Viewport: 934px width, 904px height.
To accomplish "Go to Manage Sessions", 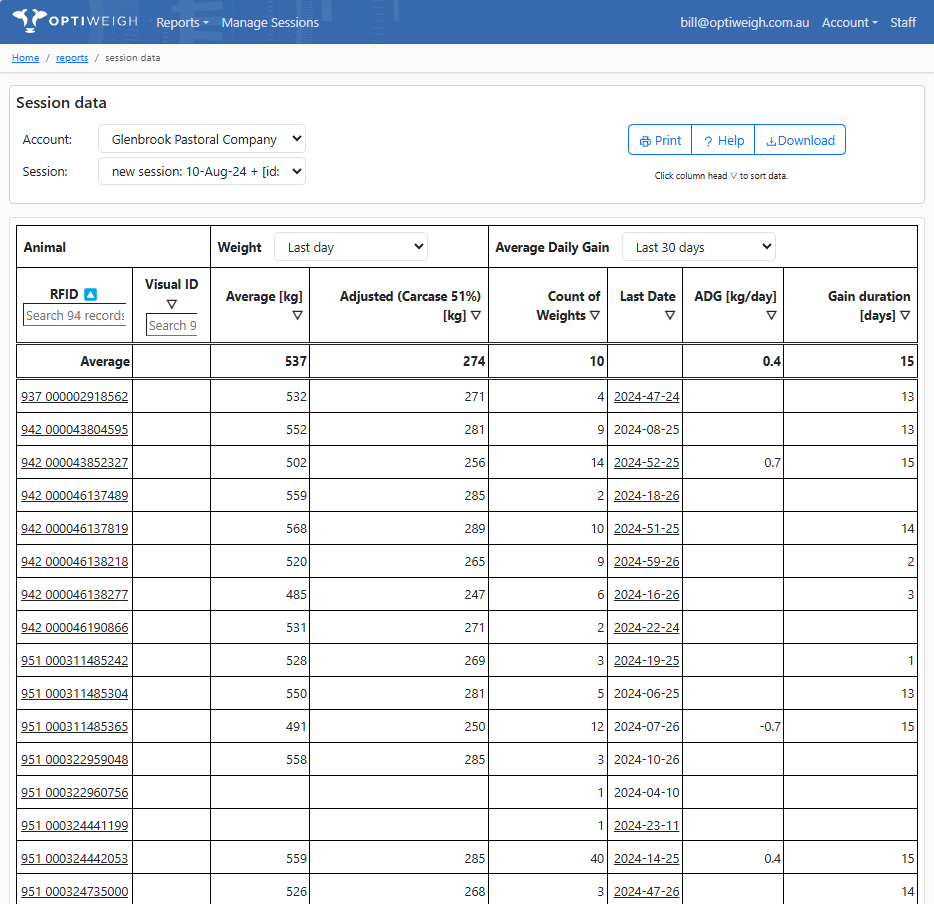I will (x=270, y=22).
